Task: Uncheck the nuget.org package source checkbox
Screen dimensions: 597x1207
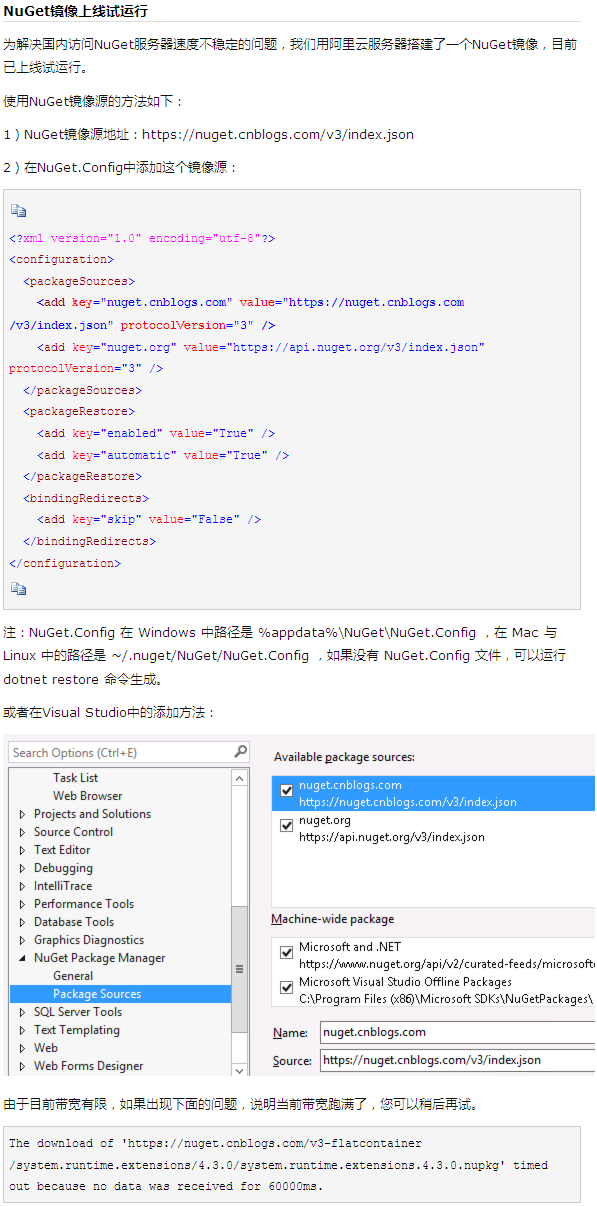Action: tap(287, 825)
